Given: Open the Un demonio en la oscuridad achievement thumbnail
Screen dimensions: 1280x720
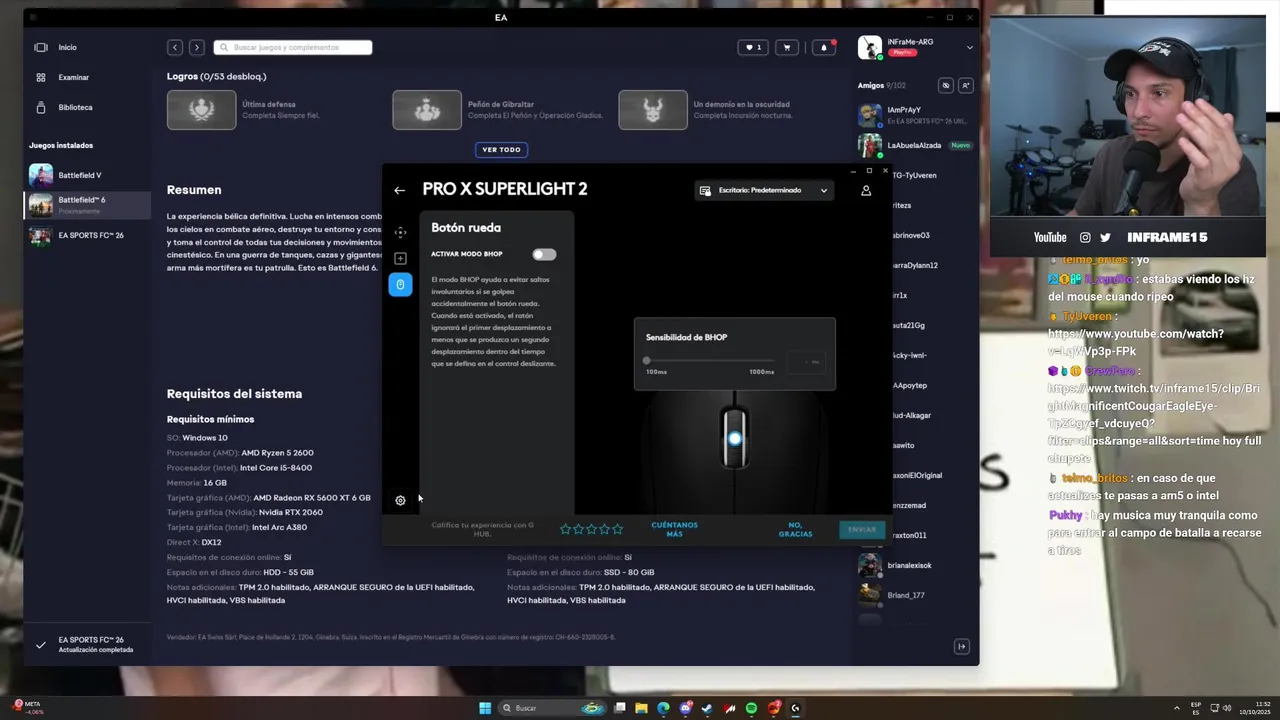Looking at the screenshot, I should [x=653, y=110].
